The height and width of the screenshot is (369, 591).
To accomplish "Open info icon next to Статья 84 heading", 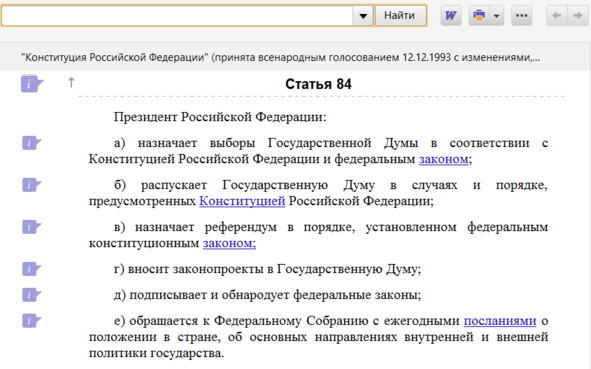I will [x=32, y=84].
